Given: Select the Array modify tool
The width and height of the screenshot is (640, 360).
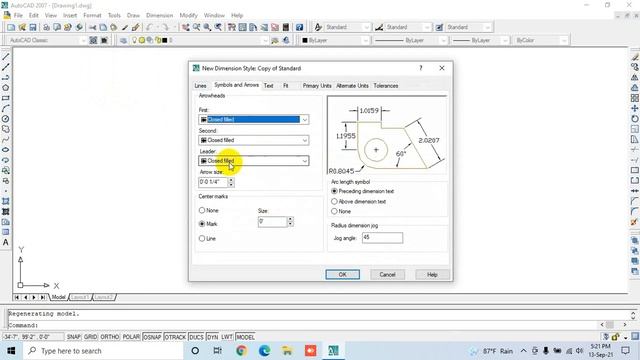Looking at the screenshot, I should click(x=635, y=98).
